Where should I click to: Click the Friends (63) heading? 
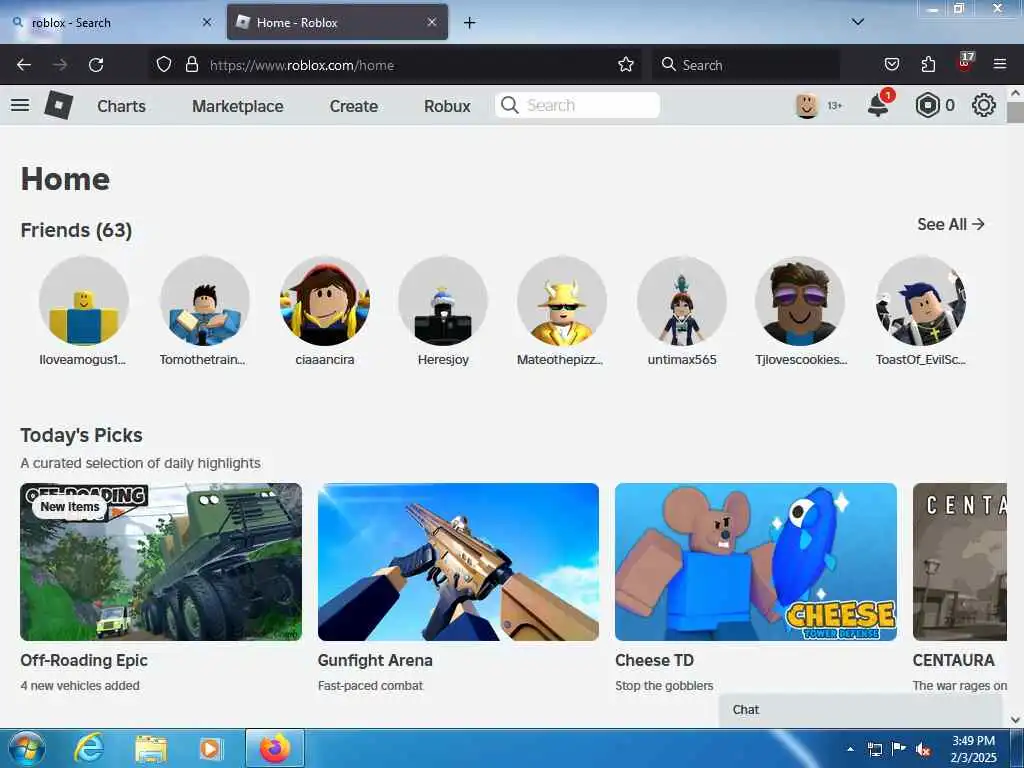(x=76, y=230)
